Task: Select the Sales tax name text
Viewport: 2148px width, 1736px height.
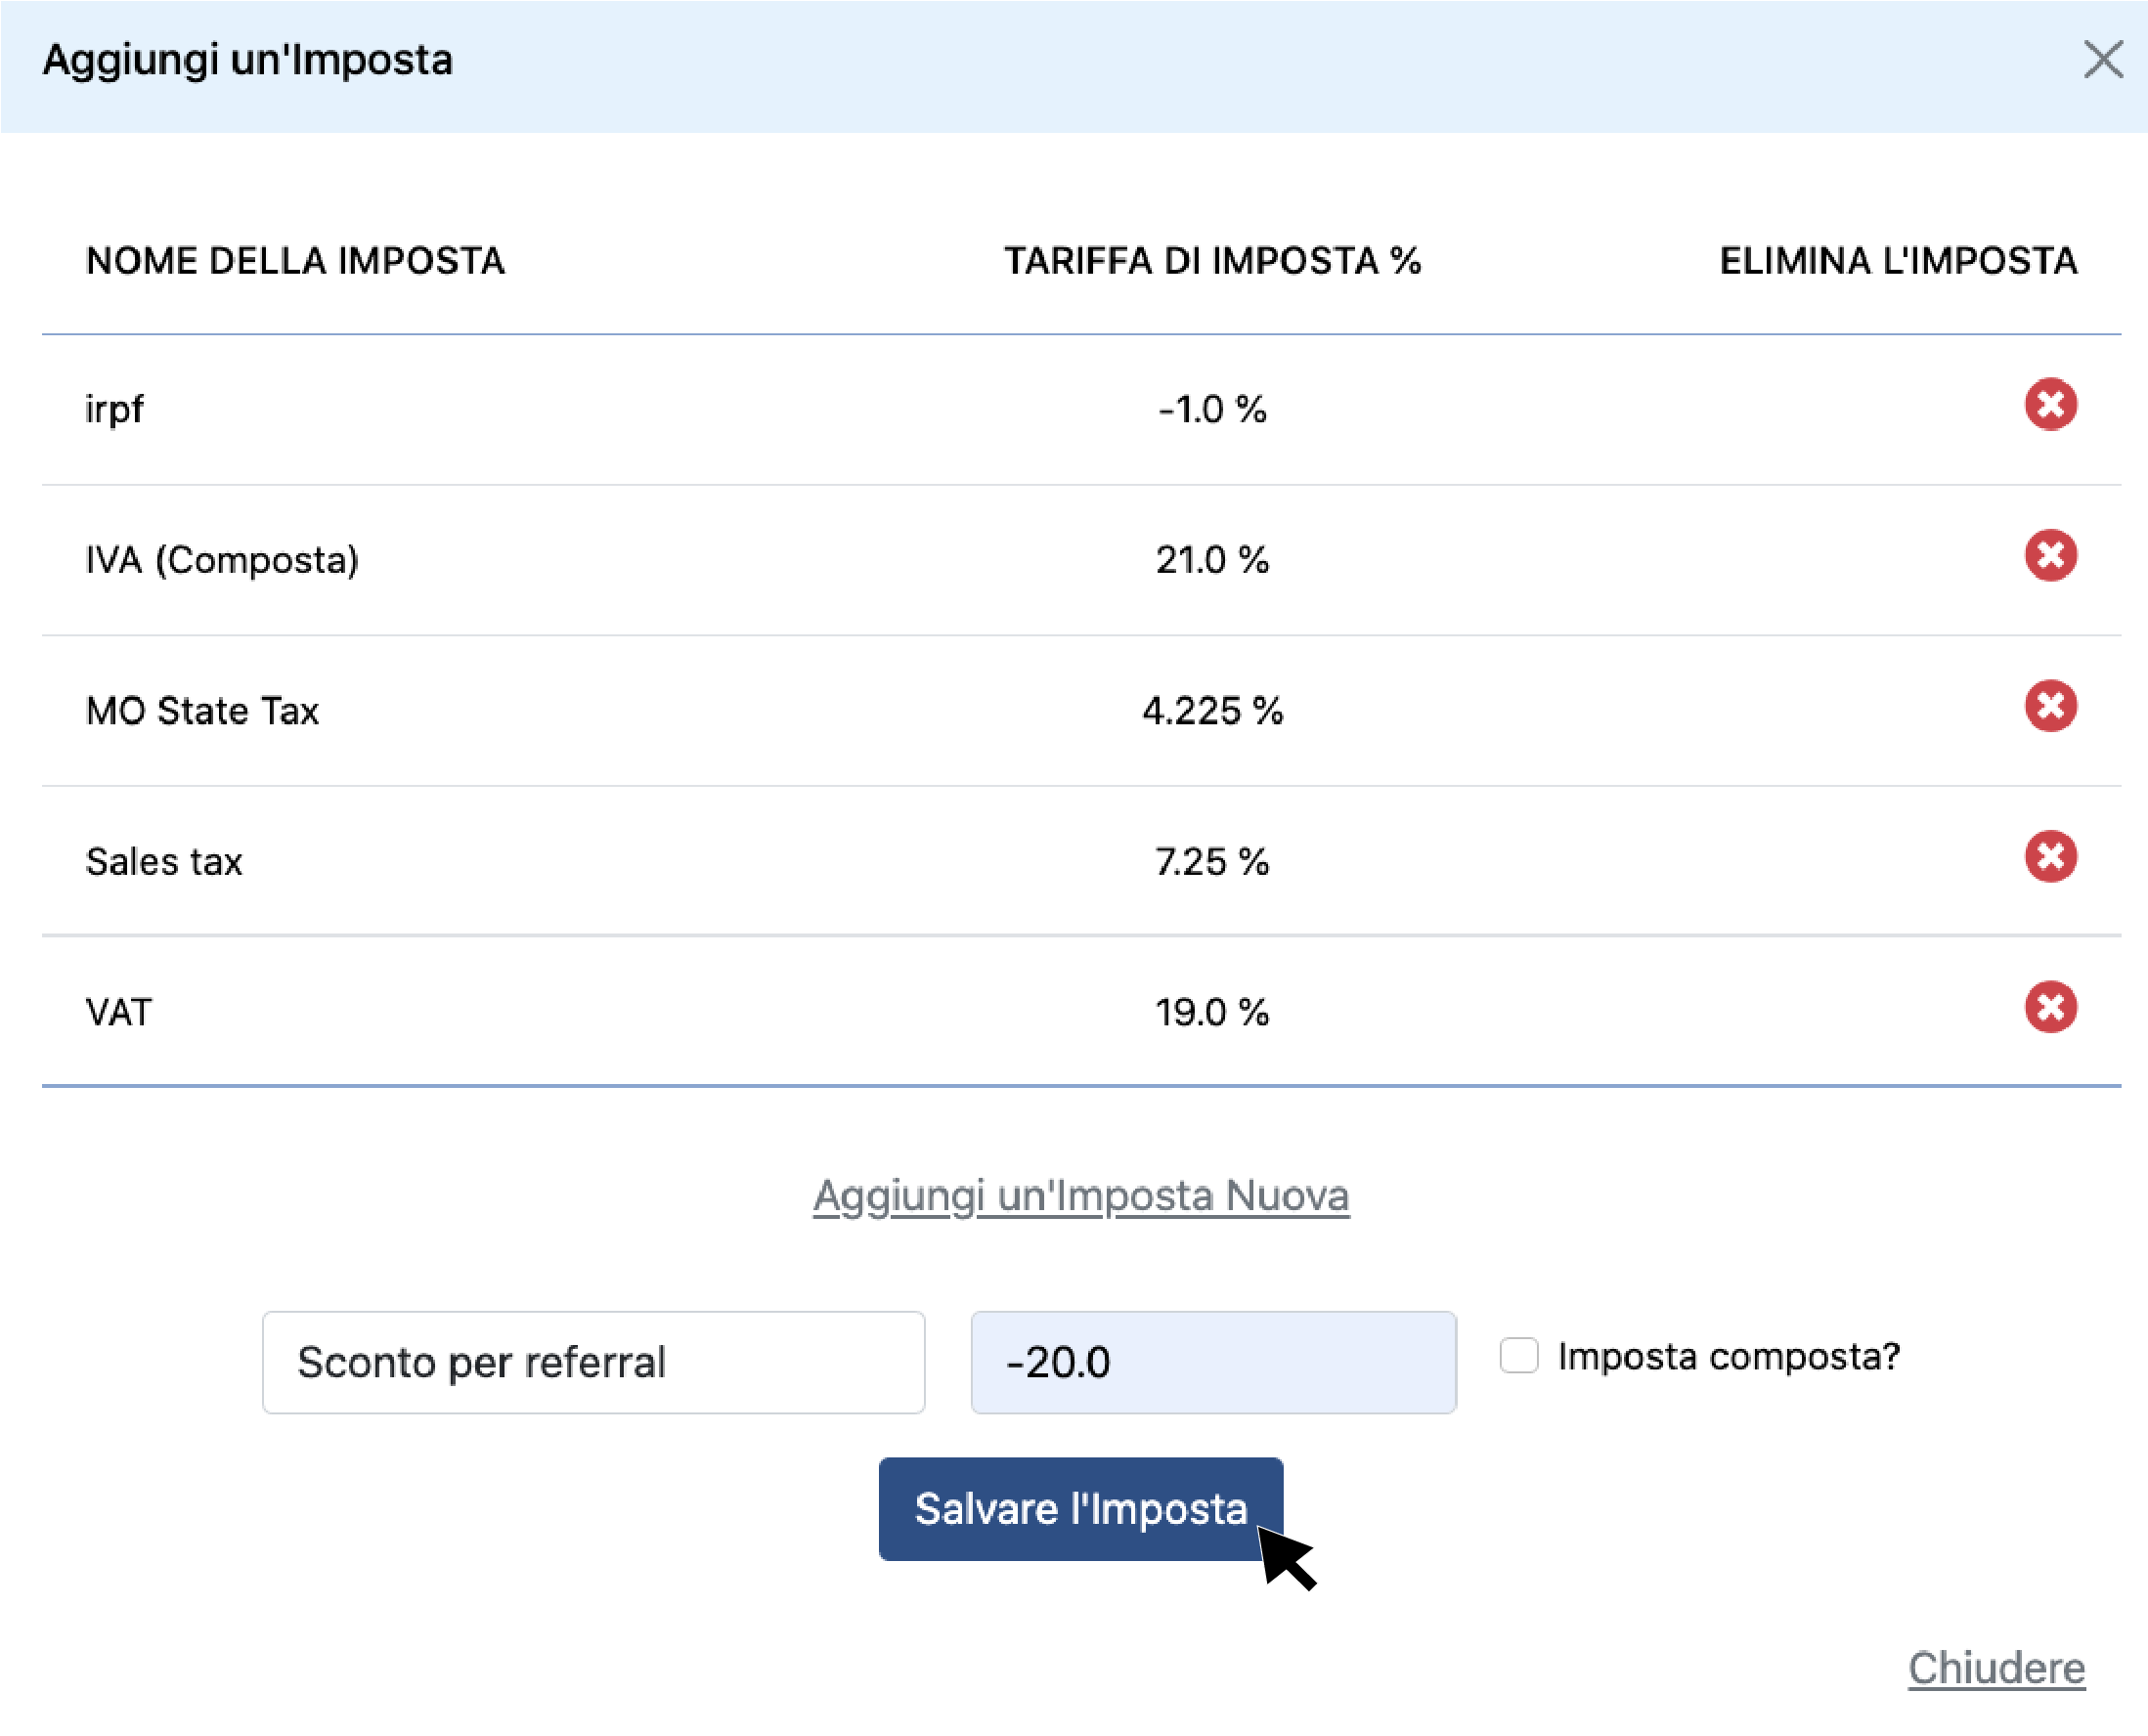Action: tap(164, 862)
